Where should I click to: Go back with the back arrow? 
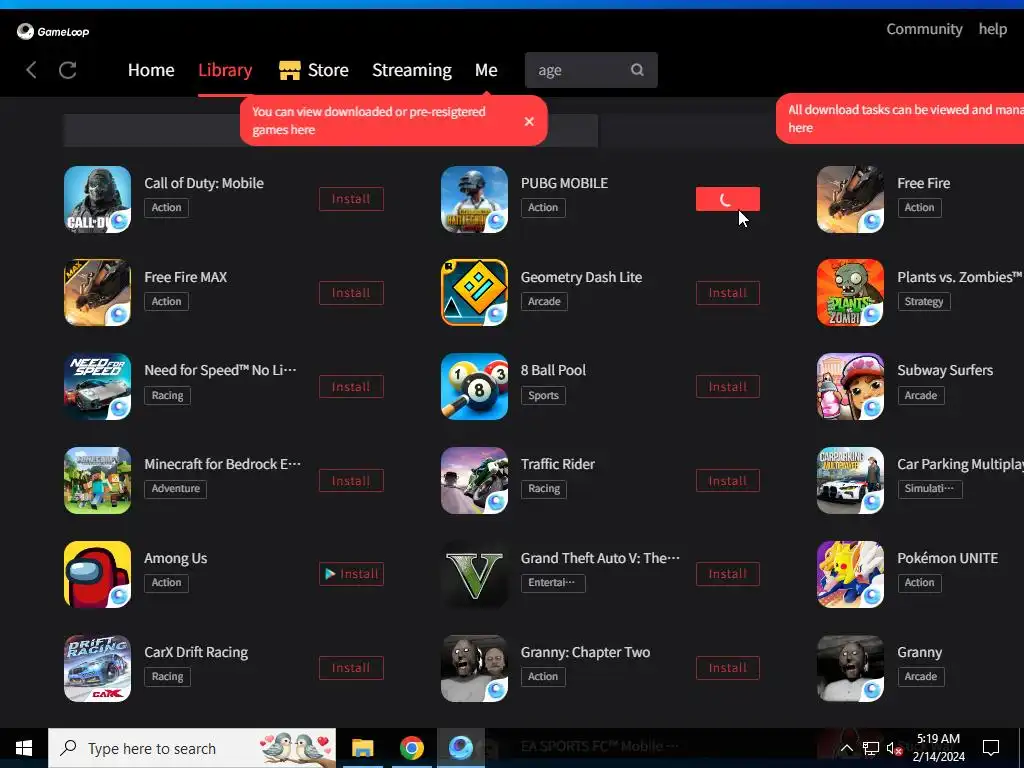pyautogui.click(x=31, y=70)
